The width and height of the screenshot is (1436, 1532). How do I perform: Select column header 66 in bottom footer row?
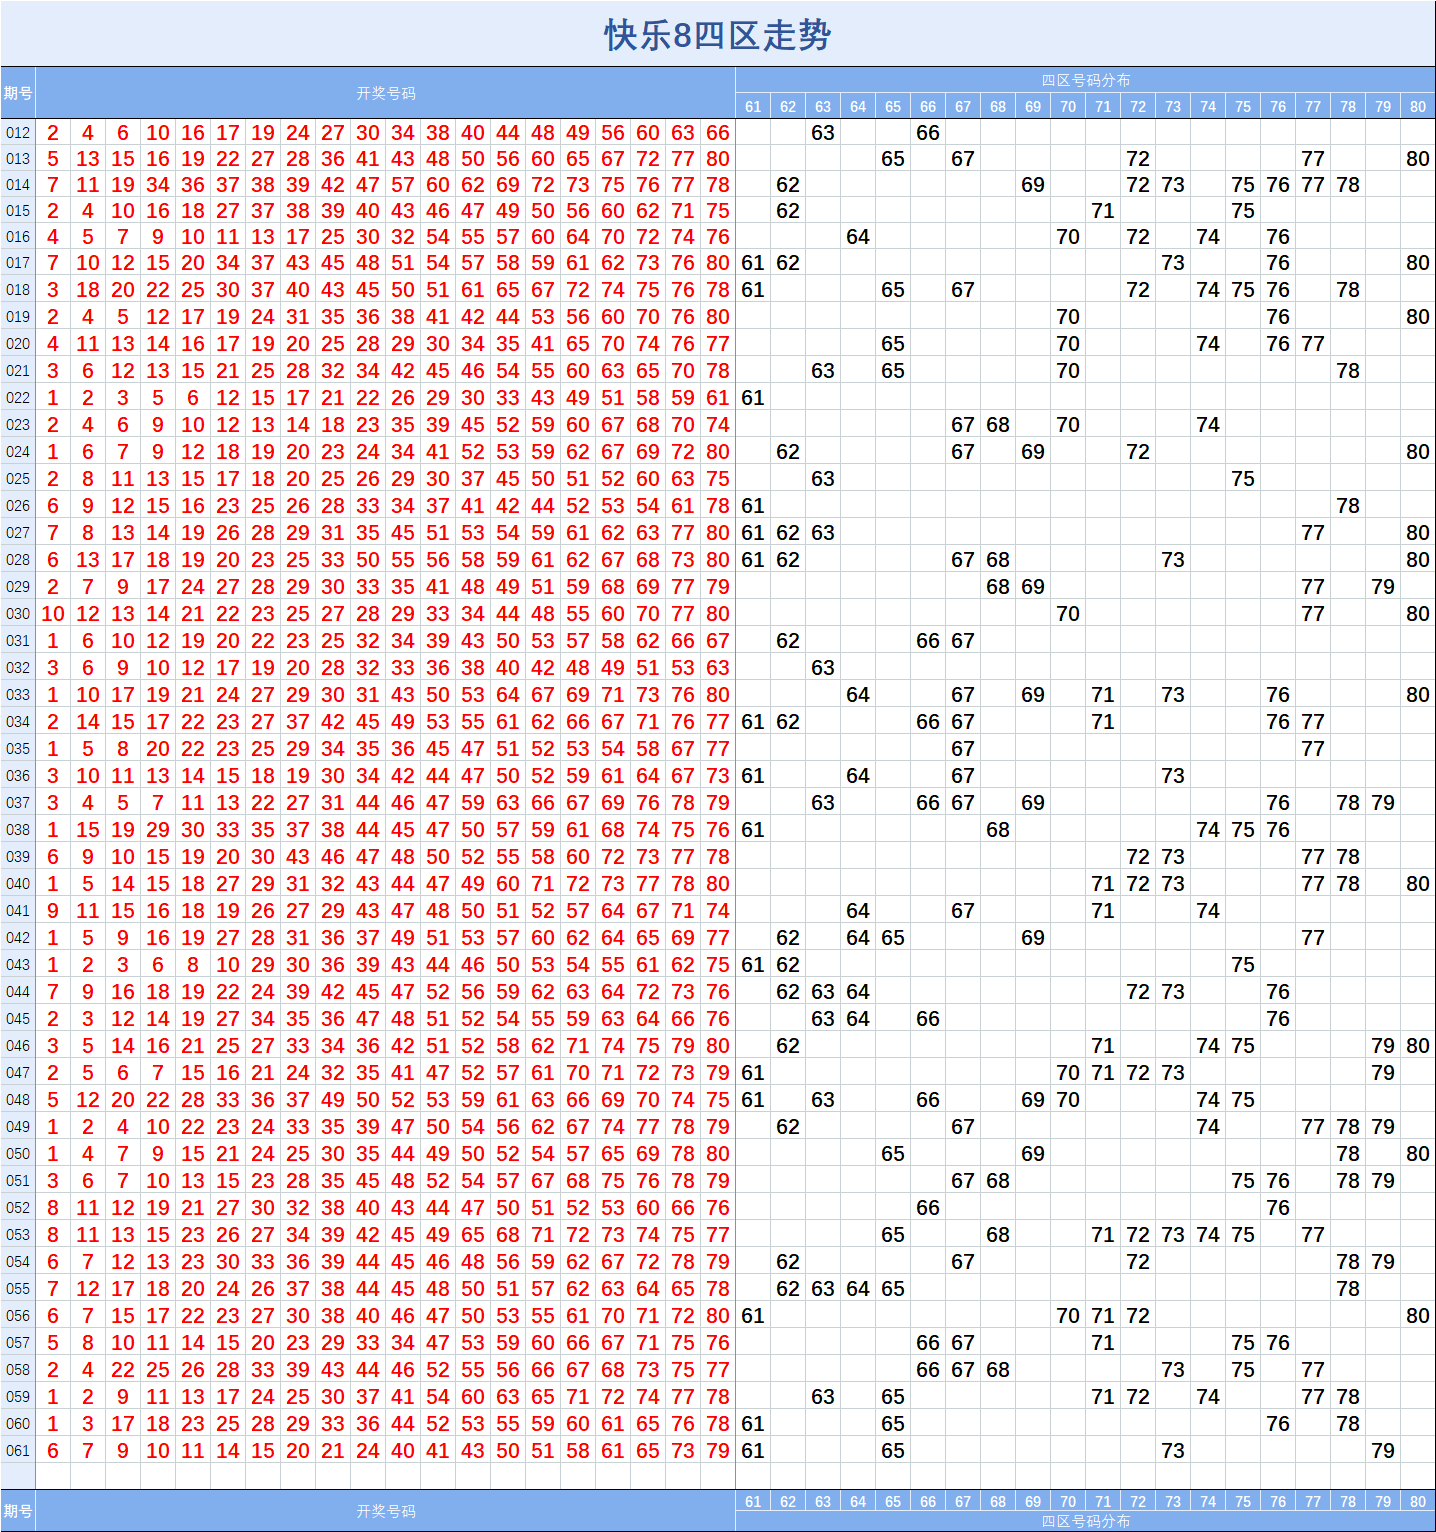[x=928, y=1501]
